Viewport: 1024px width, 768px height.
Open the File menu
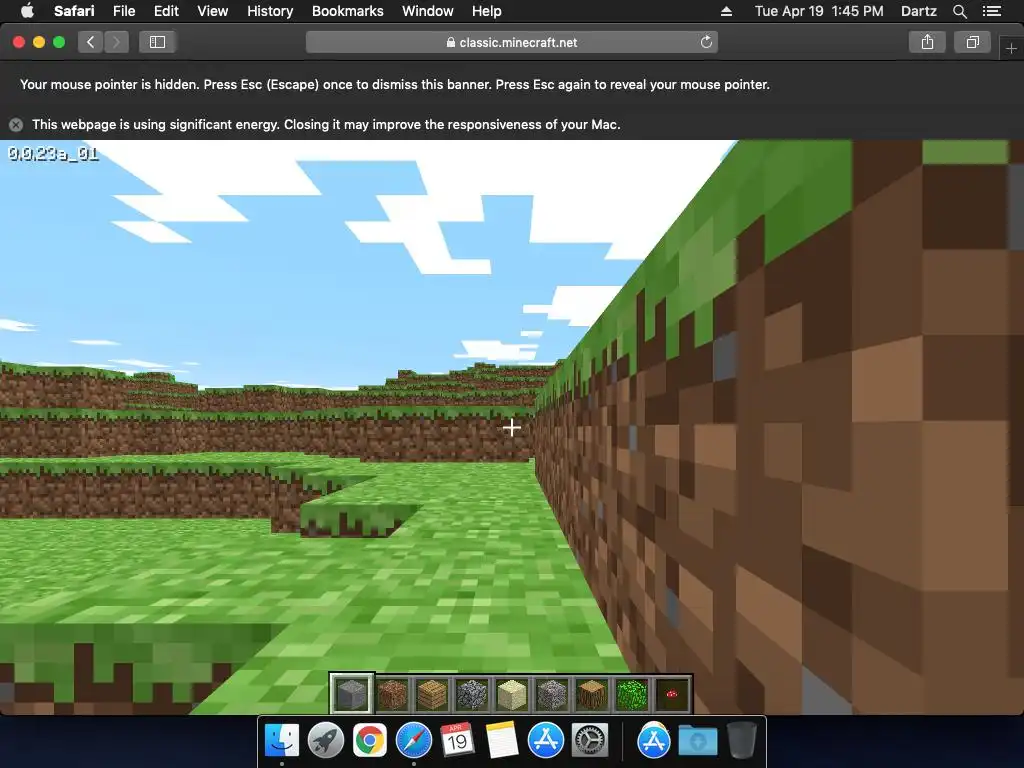(124, 11)
